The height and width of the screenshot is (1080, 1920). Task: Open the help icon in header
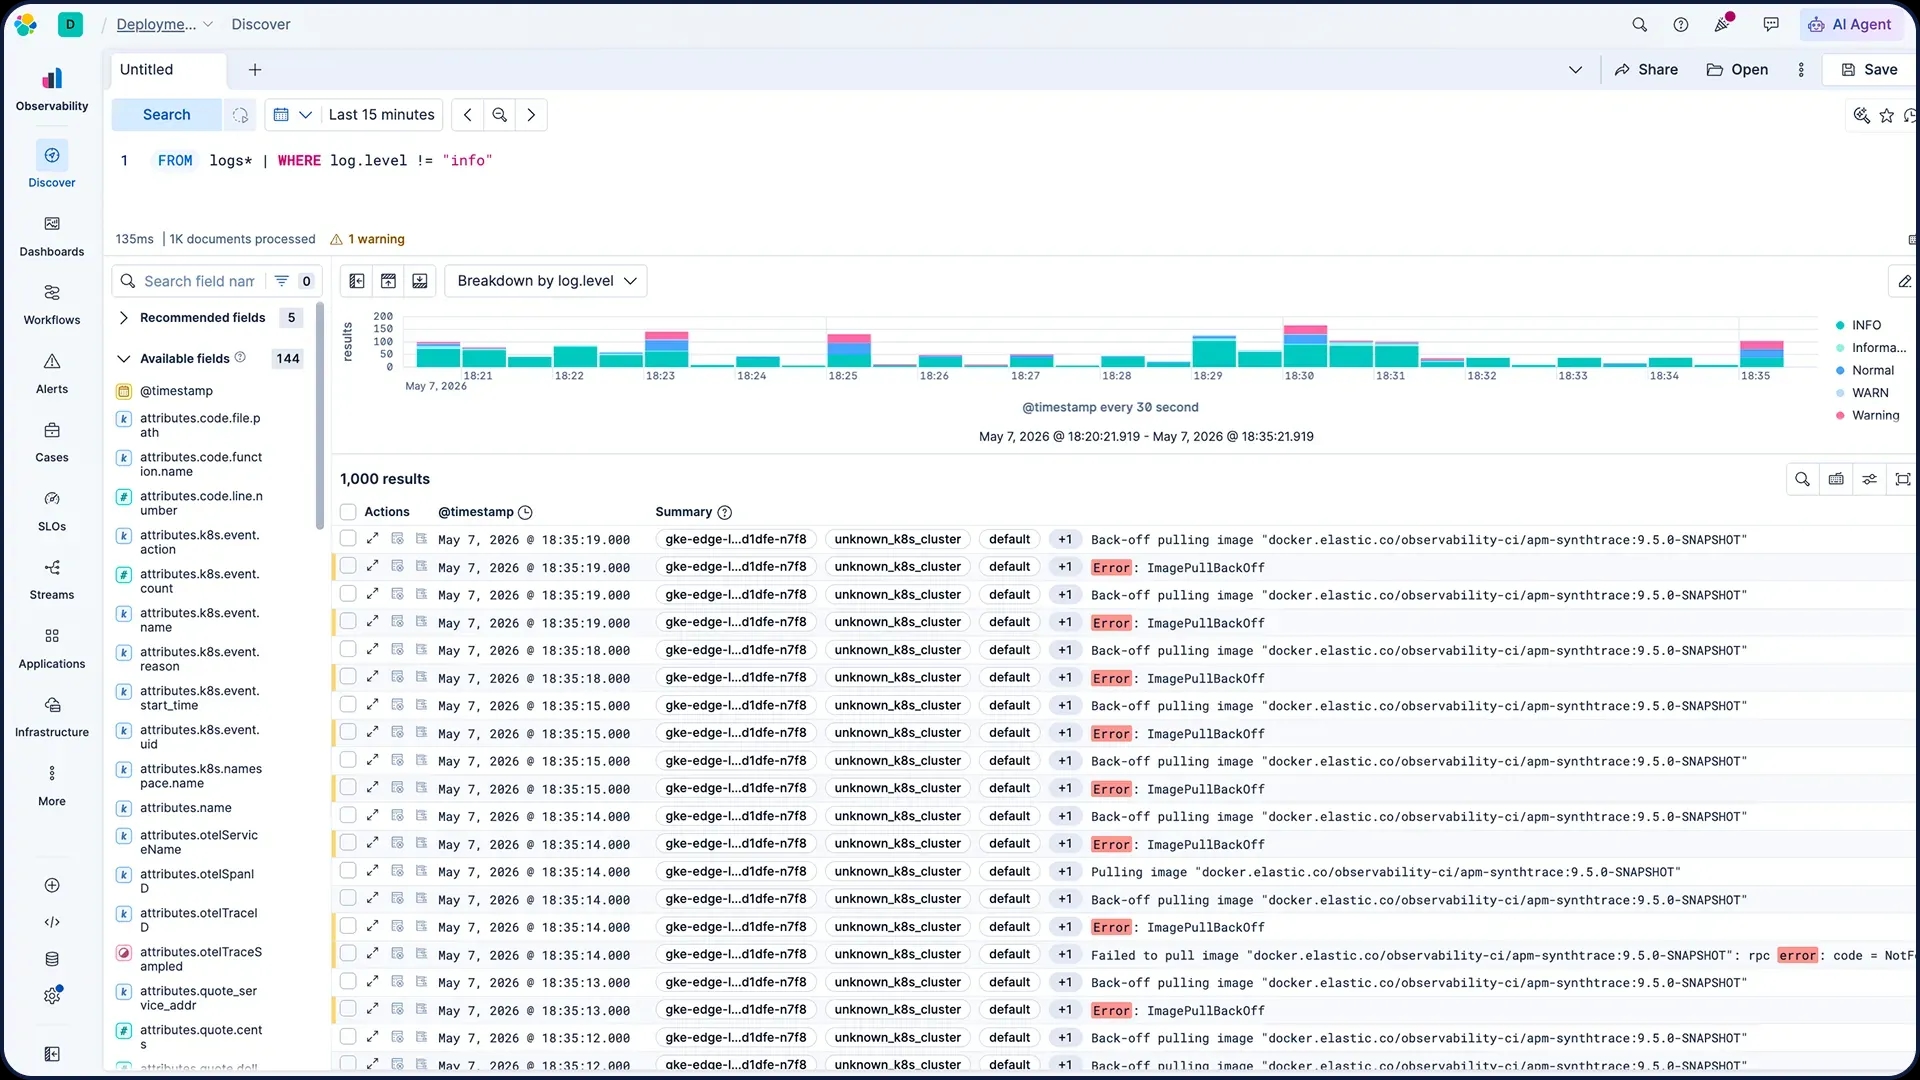tap(1681, 24)
